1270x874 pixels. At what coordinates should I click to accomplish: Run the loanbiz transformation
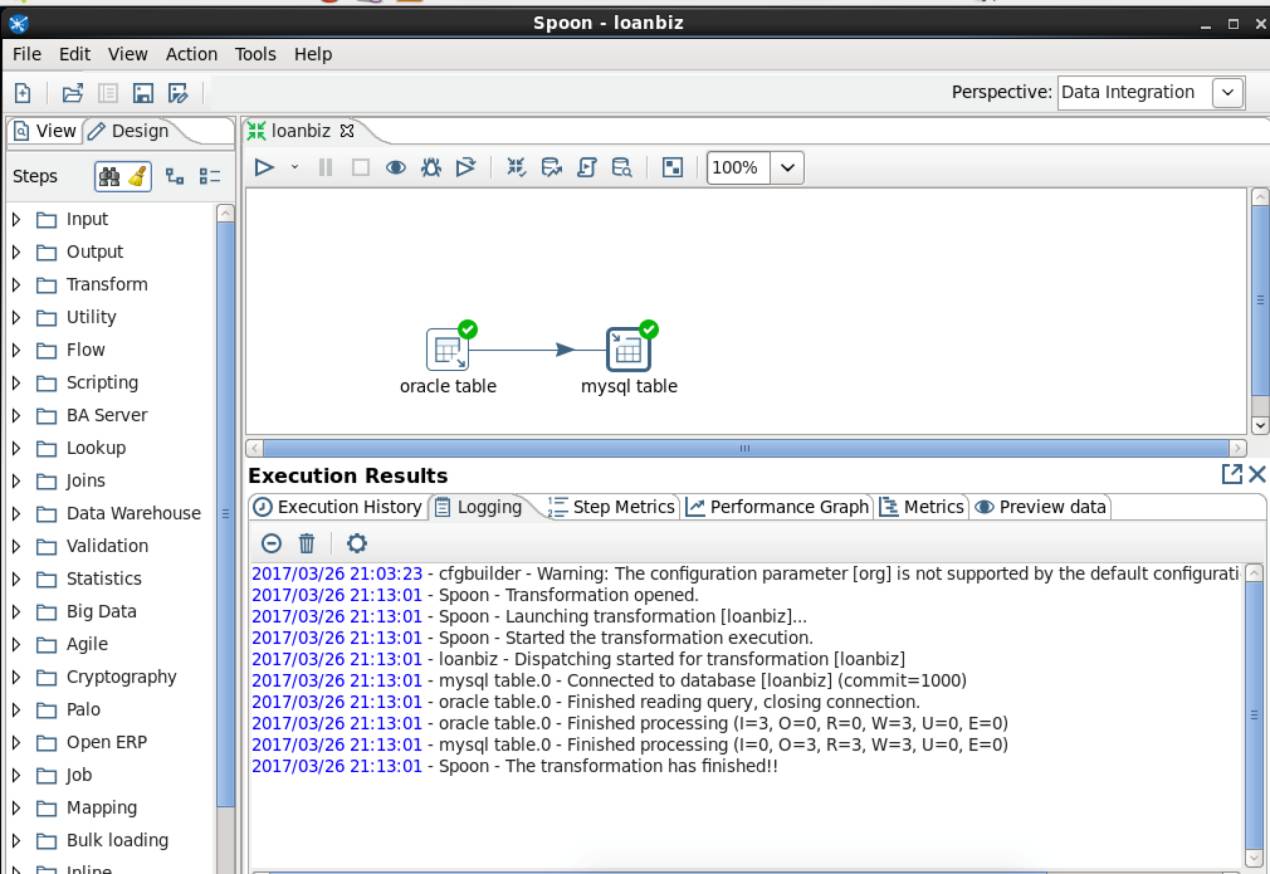(x=264, y=167)
